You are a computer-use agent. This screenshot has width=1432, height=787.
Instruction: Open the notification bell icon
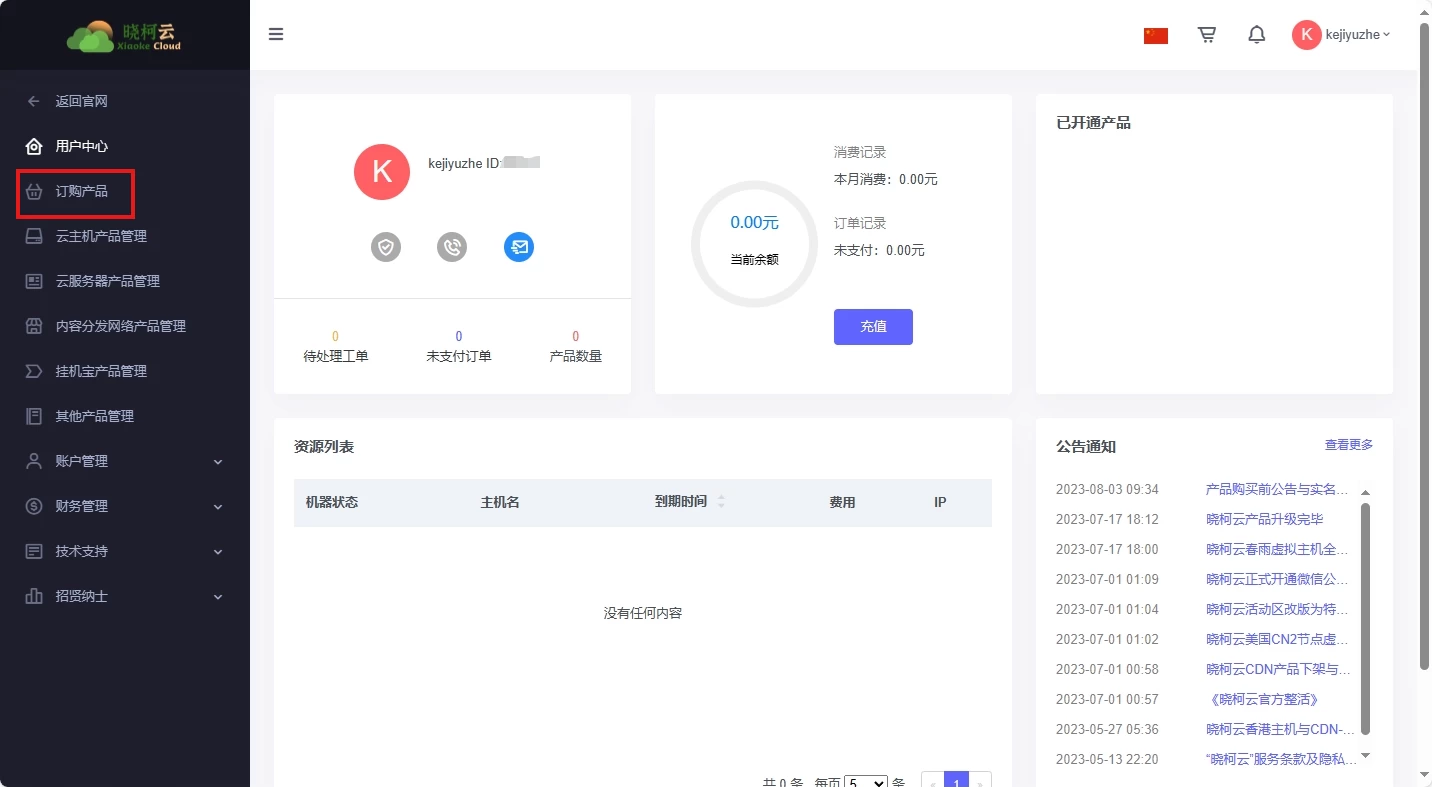pyautogui.click(x=1257, y=35)
